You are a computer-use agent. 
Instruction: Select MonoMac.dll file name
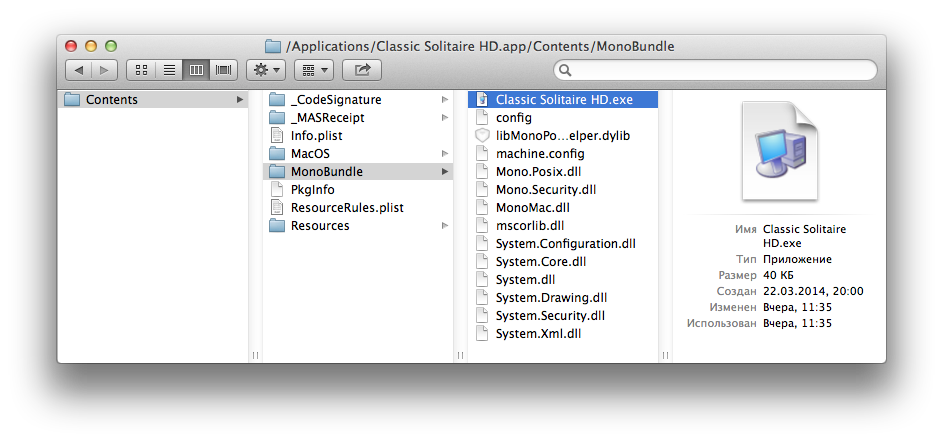(532, 208)
